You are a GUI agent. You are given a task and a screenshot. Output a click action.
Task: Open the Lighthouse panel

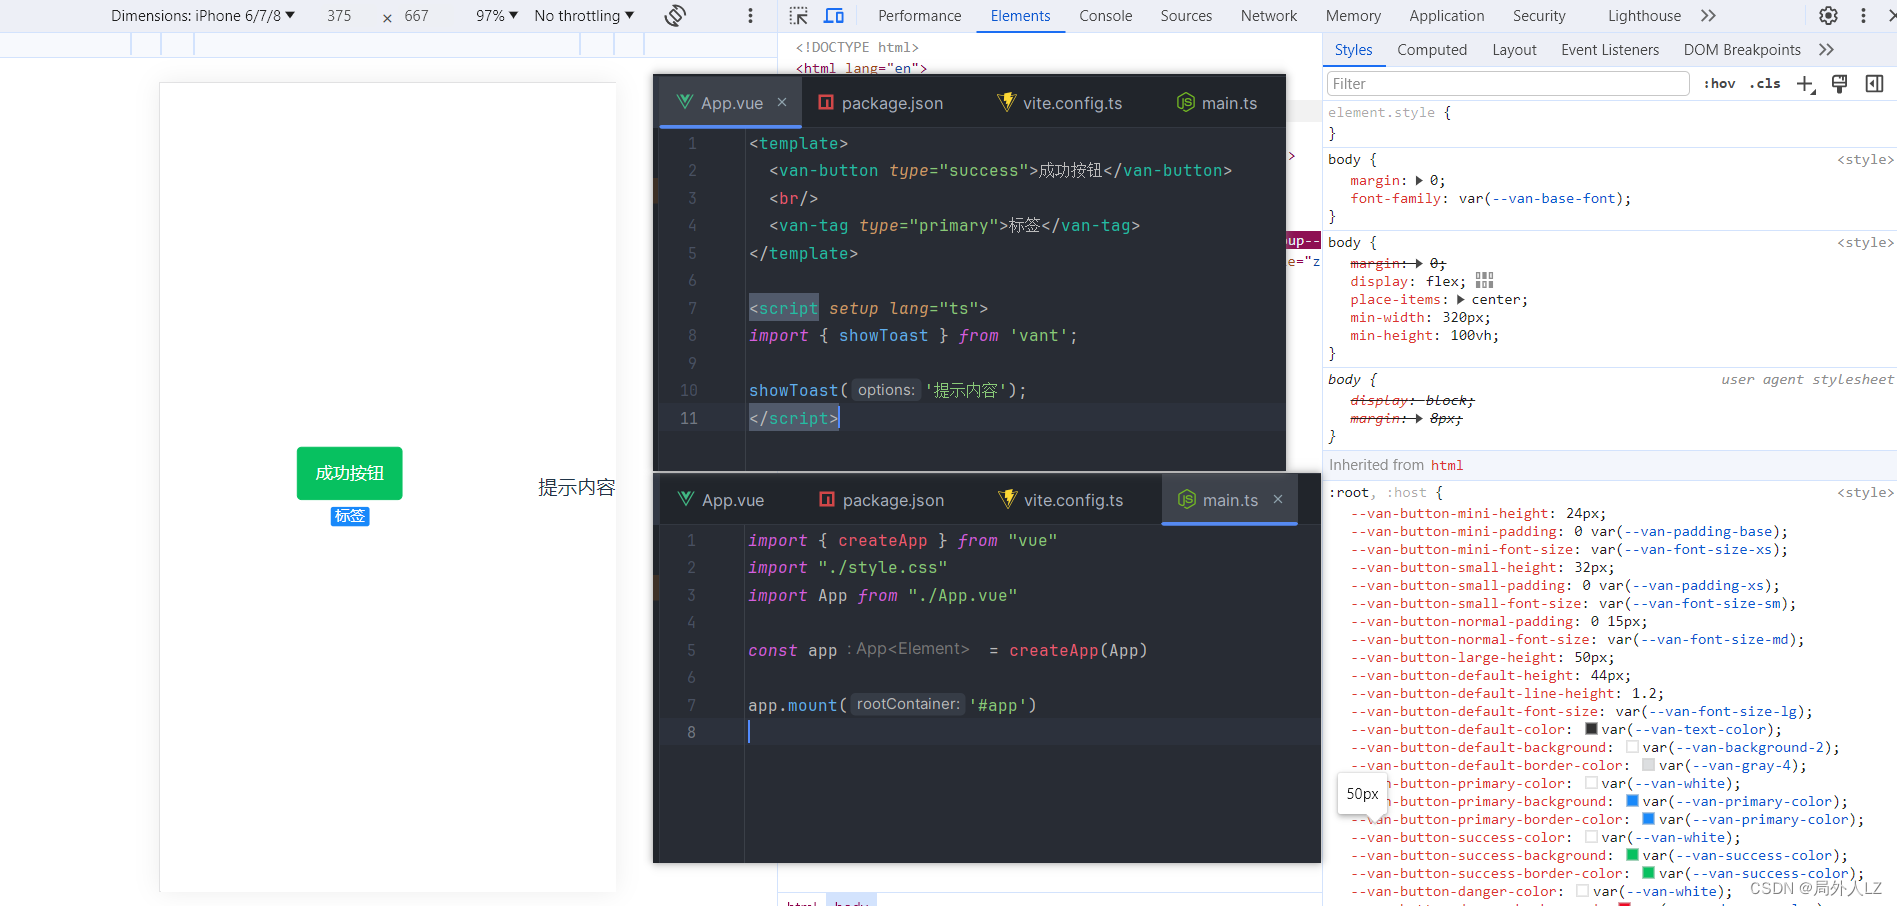[x=1644, y=16]
